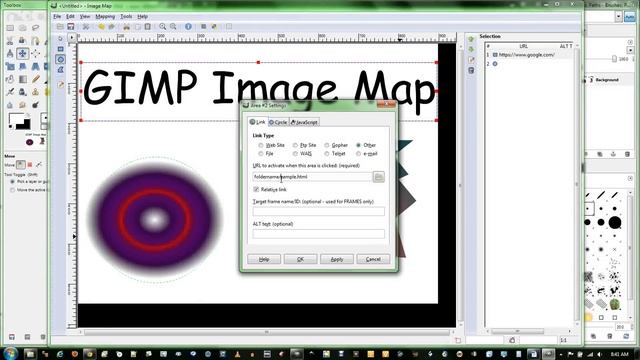Click the Target frame name/ID field
Image resolution: width=640 pixels, height=360 pixels.
[x=318, y=211]
